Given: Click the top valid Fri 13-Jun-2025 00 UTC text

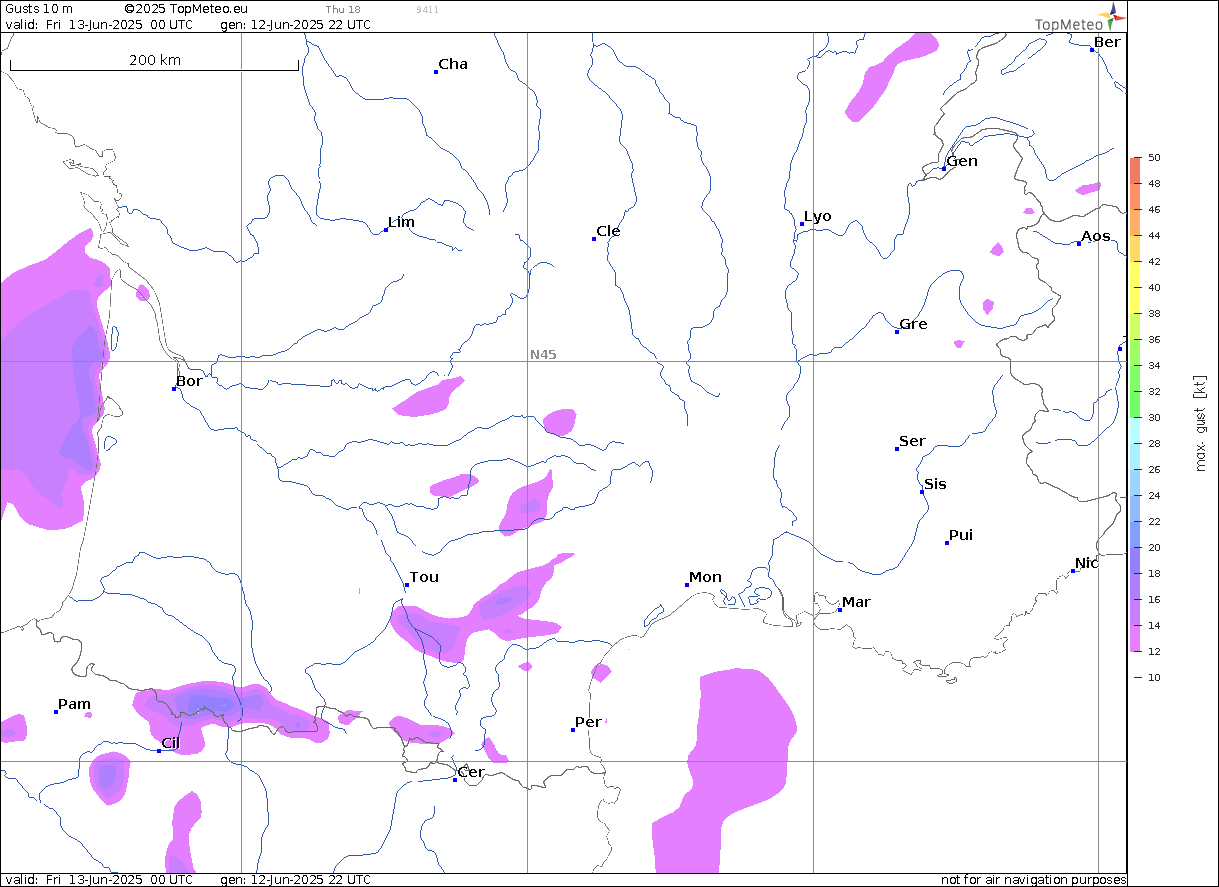Looking at the screenshot, I should pos(99,25).
